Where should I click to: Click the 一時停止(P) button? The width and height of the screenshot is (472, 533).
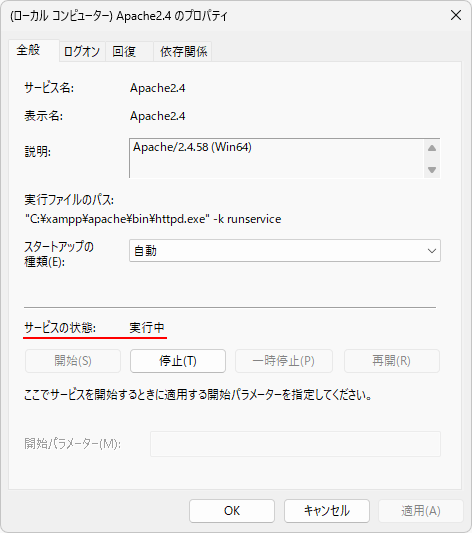tap(284, 361)
